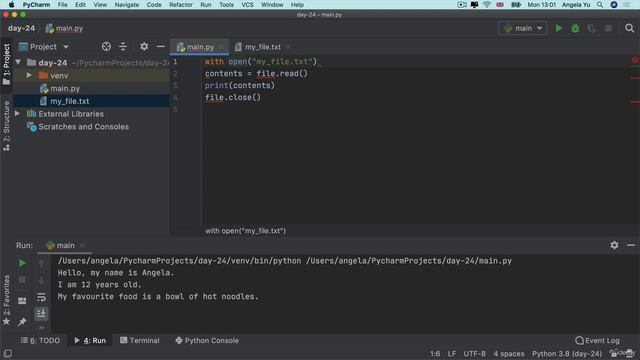640x360 pixels.
Task: Restore layout icon in Run panel
Action: 22,301
